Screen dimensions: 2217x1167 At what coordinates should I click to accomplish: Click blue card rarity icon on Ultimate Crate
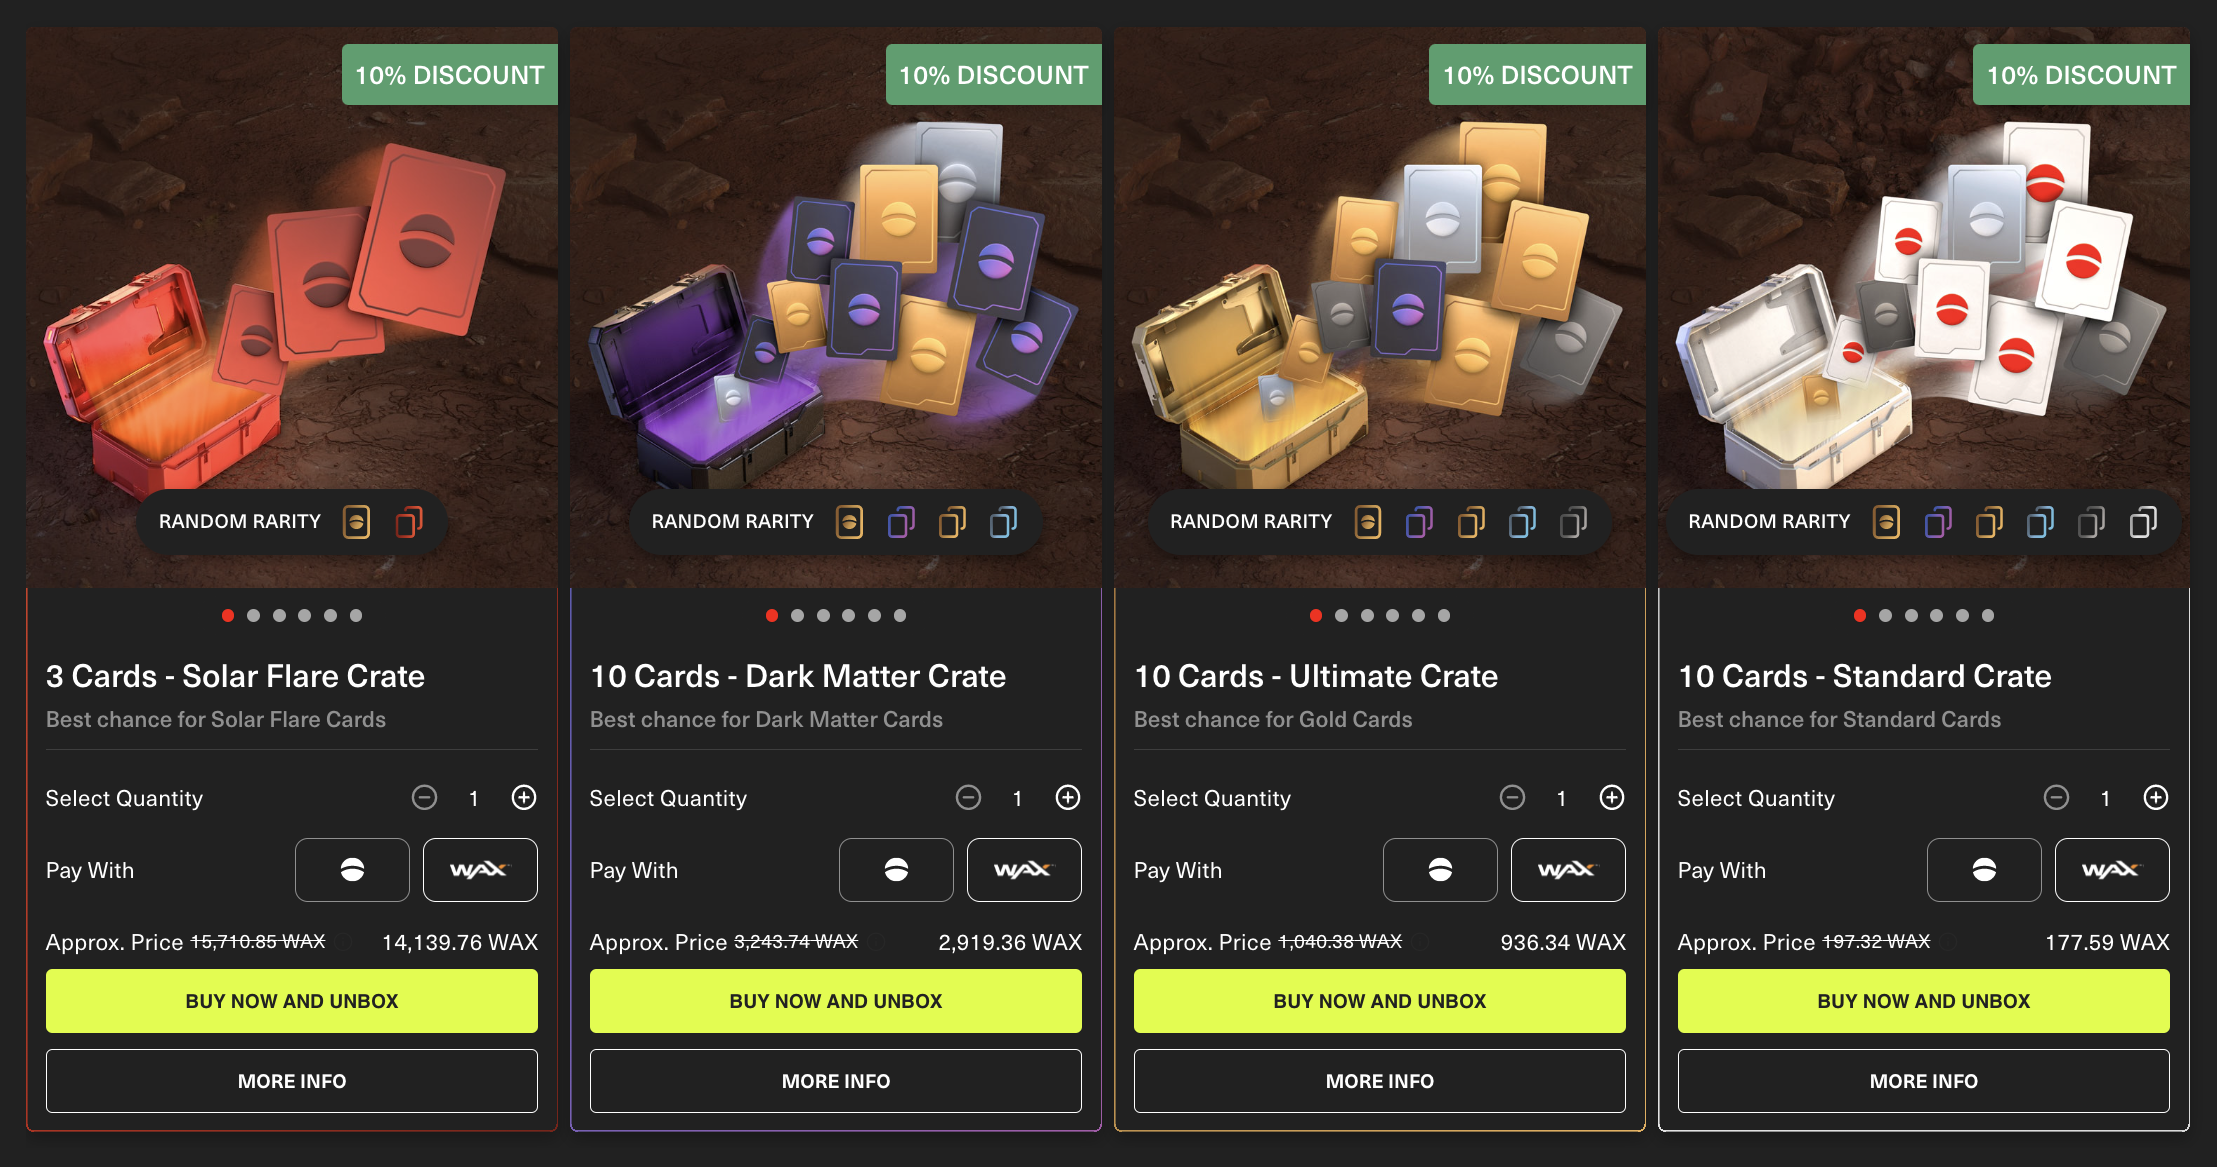[x=1522, y=522]
